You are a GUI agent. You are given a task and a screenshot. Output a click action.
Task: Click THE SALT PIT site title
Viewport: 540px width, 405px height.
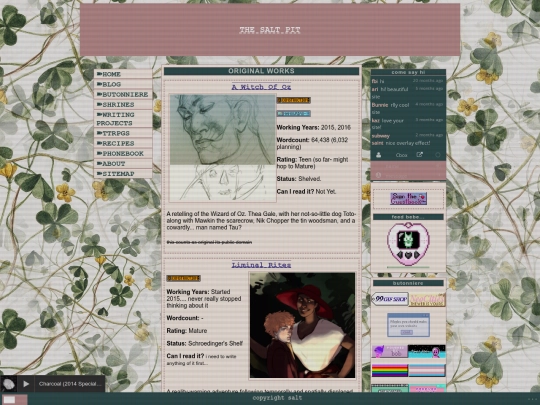pyautogui.click(x=270, y=30)
